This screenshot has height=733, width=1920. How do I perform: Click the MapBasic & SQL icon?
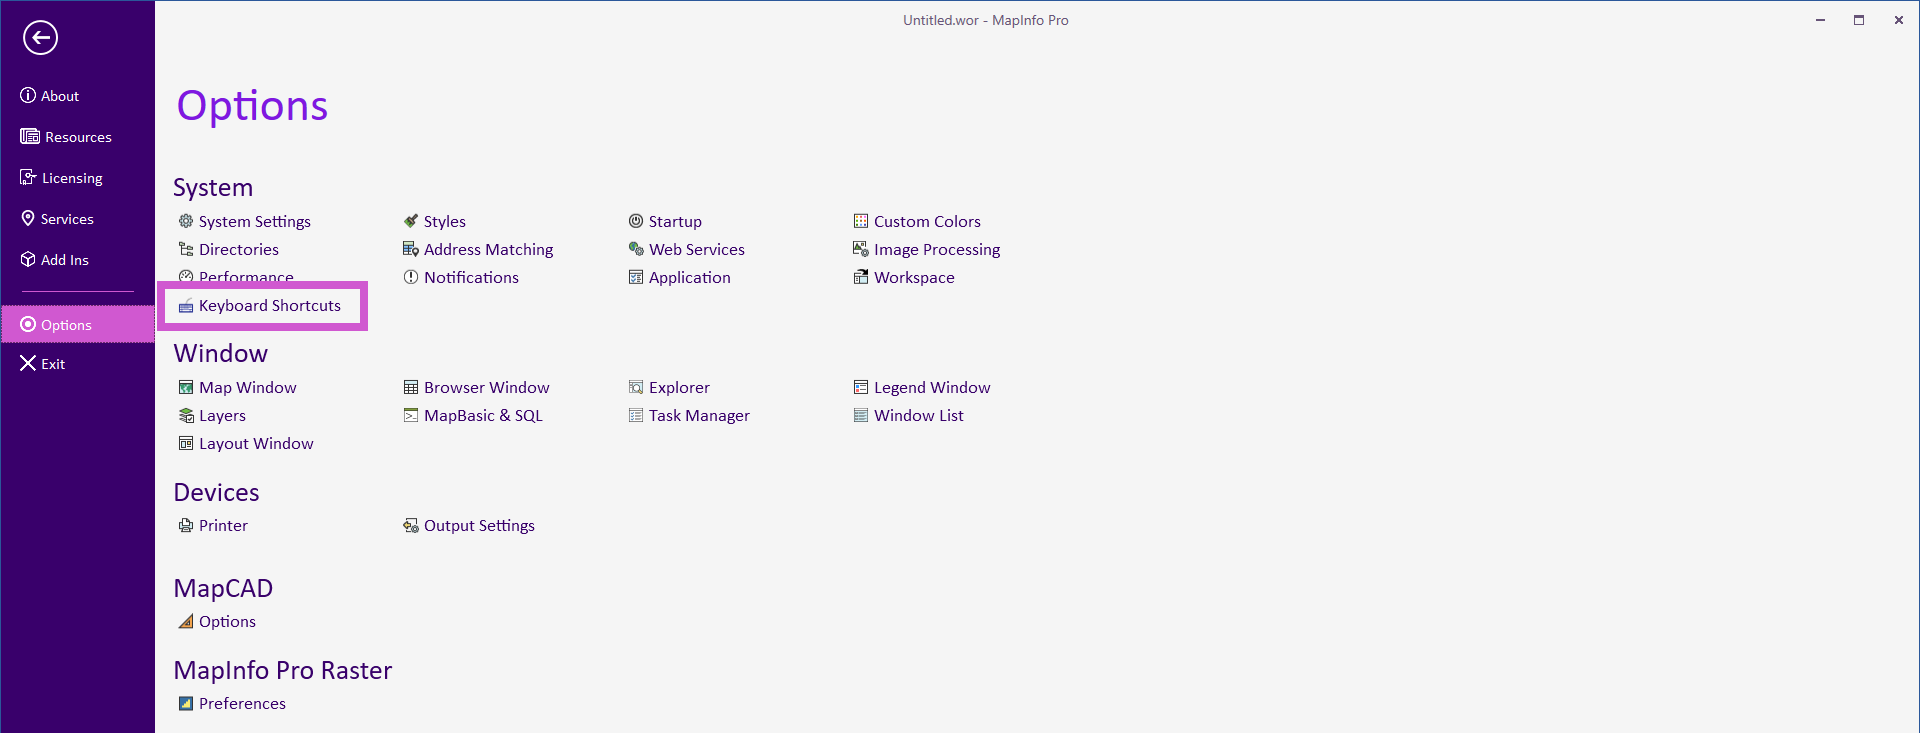click(x=411, y=415)
